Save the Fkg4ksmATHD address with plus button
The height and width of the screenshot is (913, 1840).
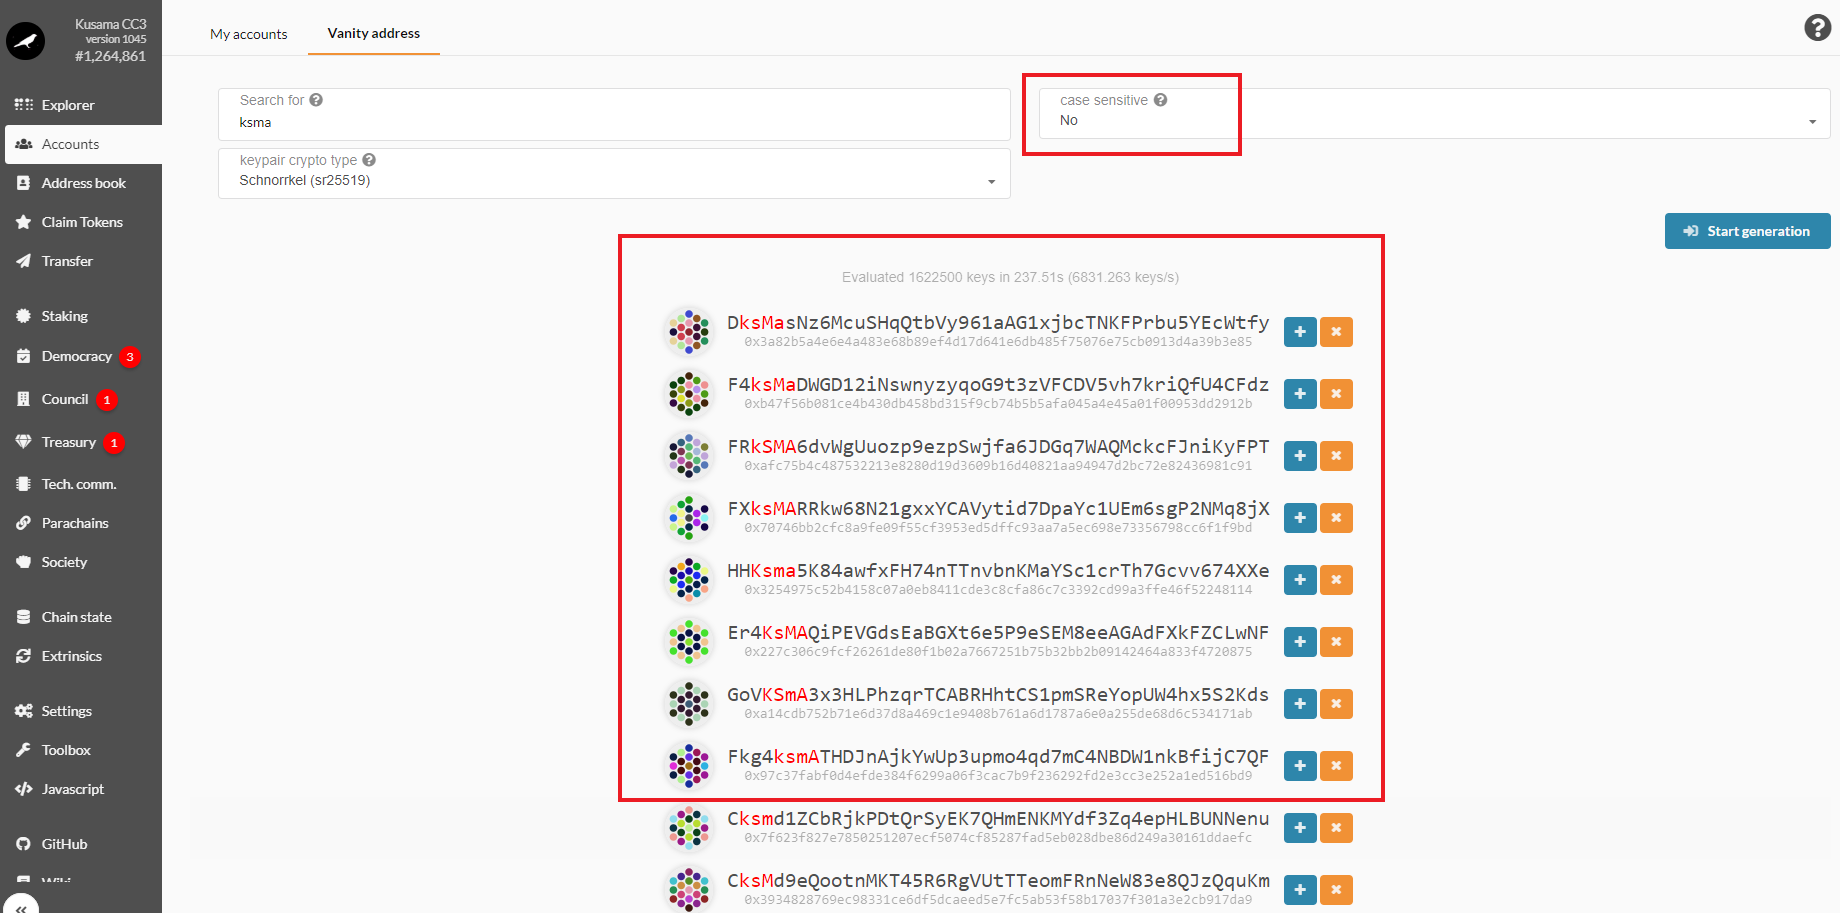(x=1299, y=766)
